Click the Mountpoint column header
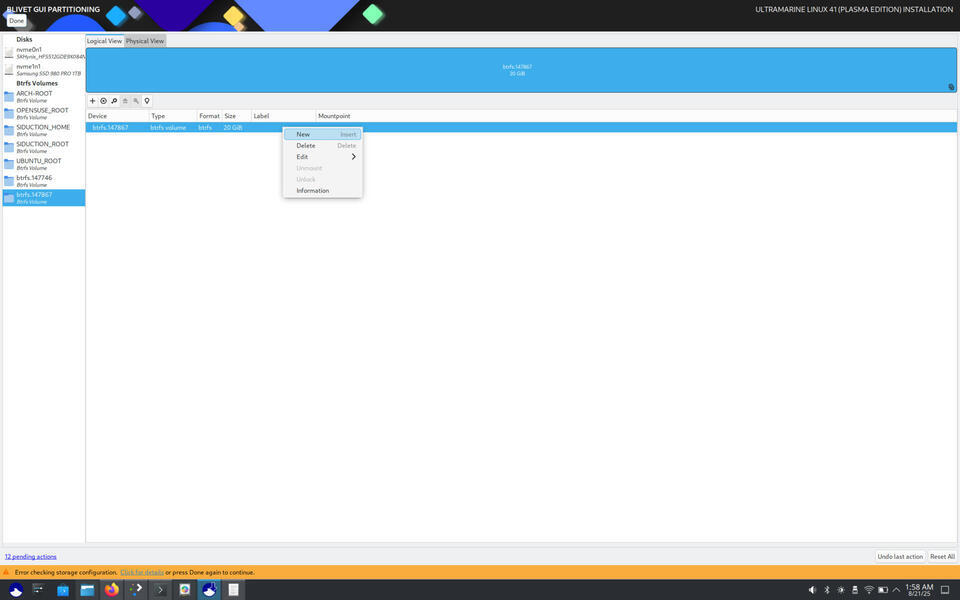The image size is (960, 600). [636, 116]
